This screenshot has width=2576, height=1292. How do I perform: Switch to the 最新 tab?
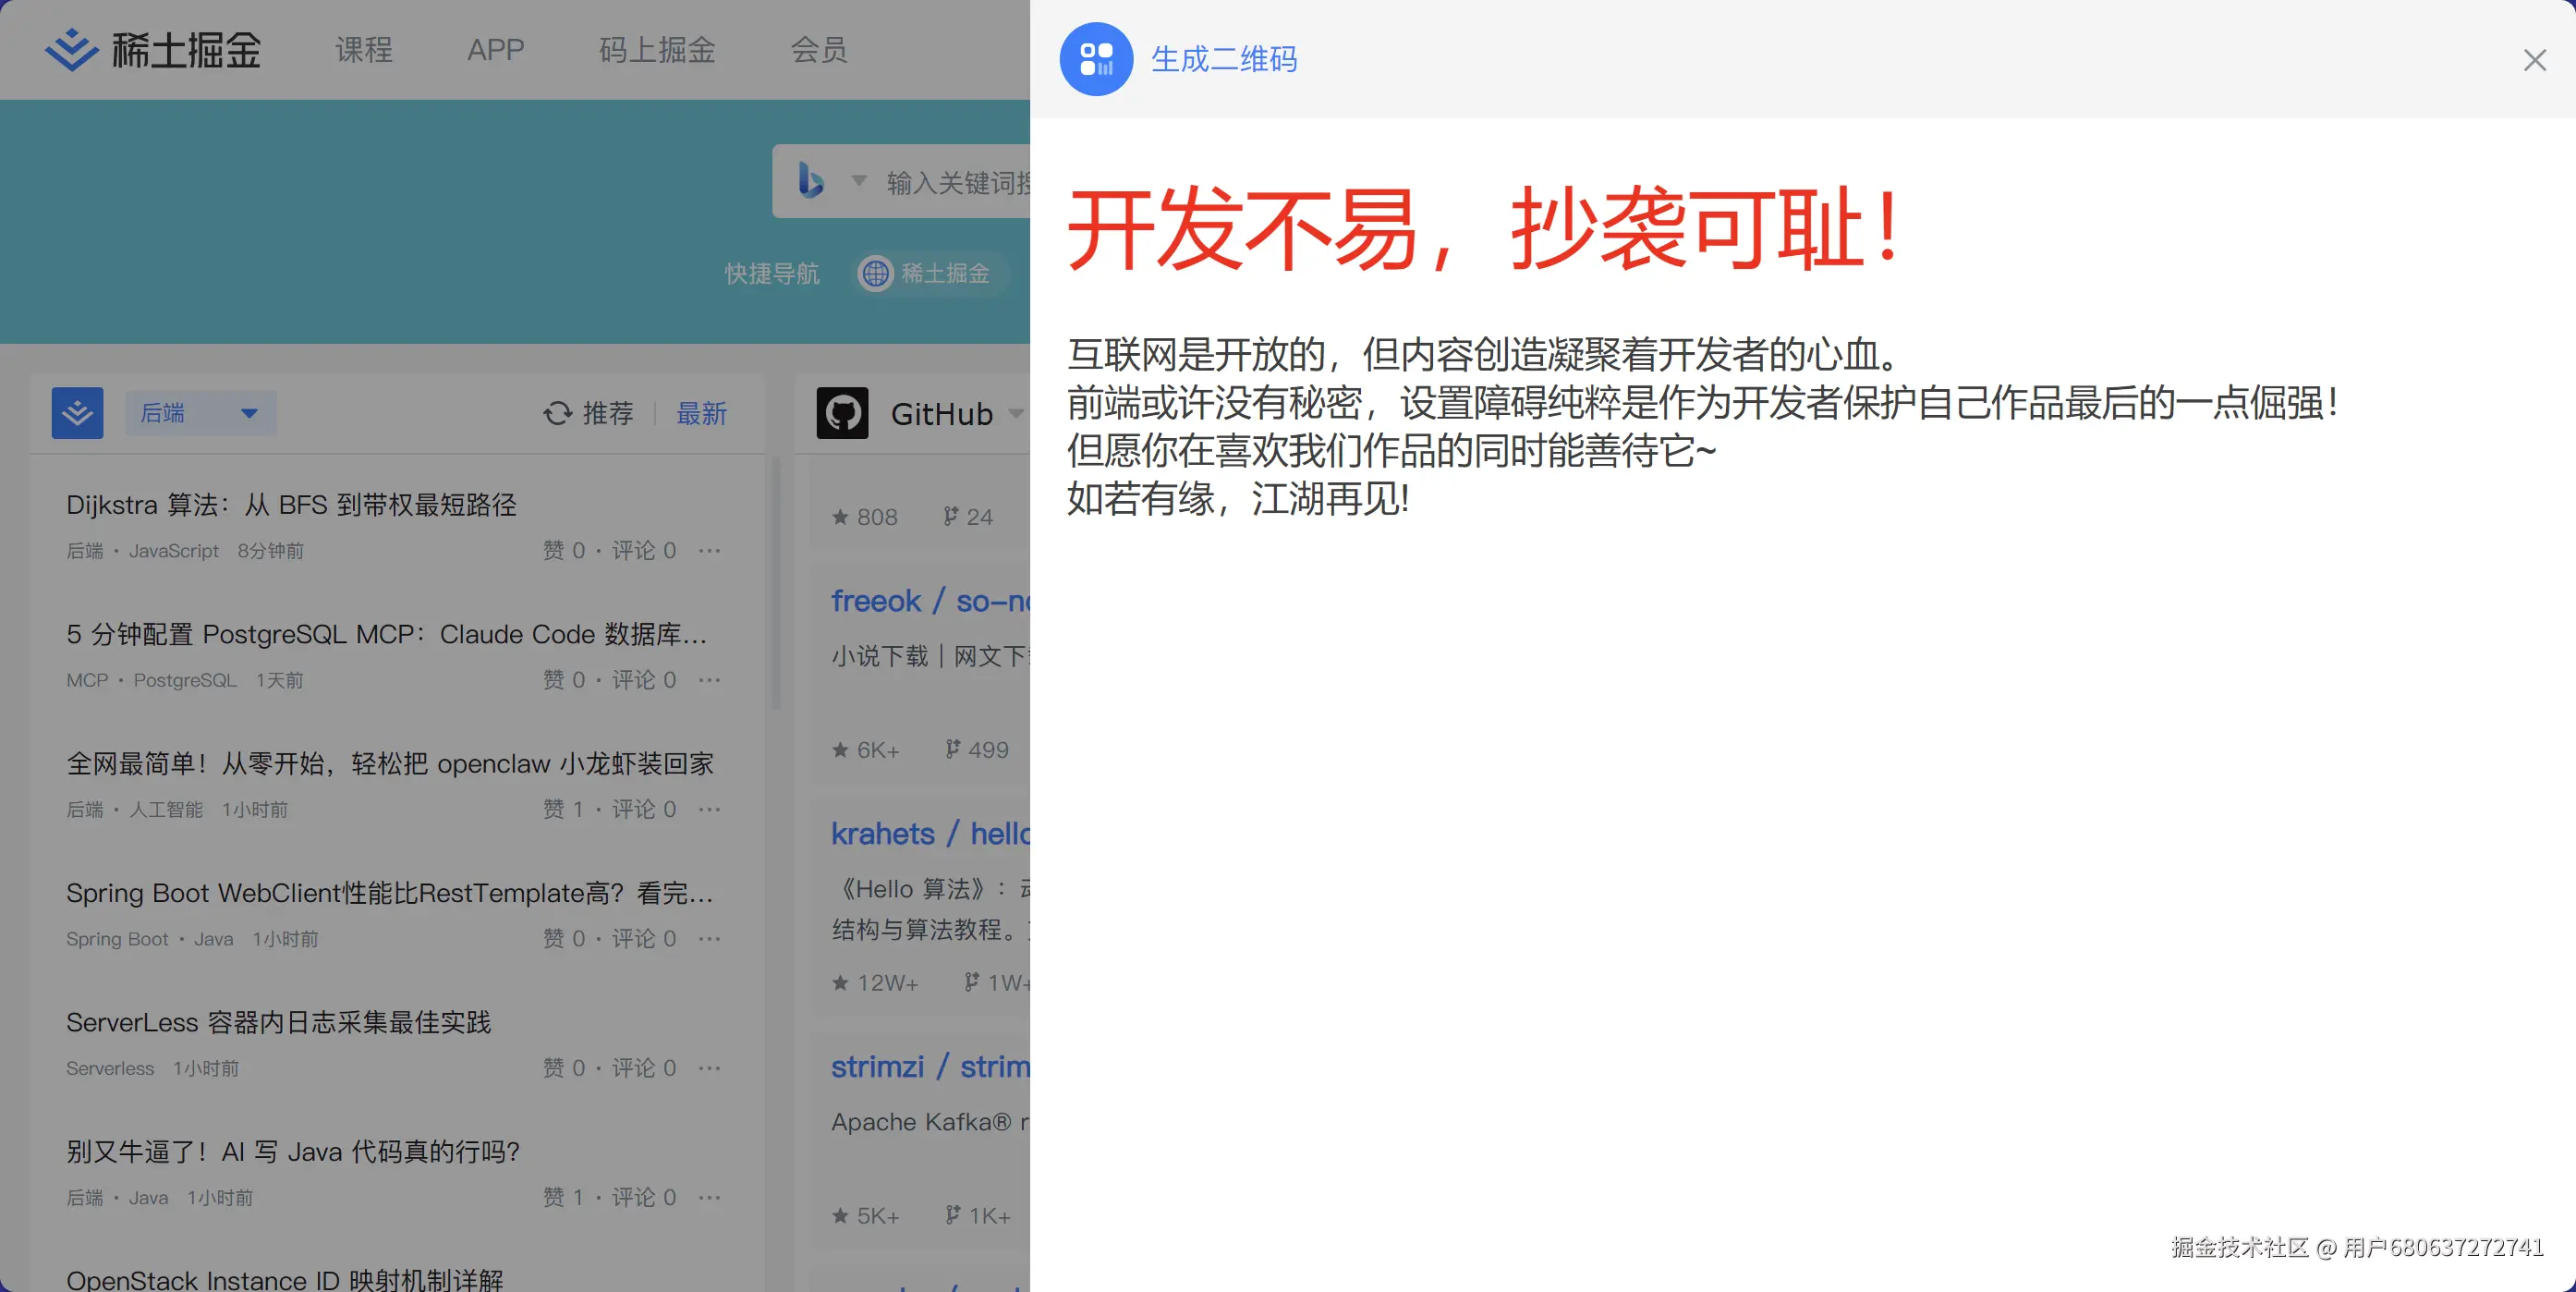pyautogui.click(x=701, y=413)
